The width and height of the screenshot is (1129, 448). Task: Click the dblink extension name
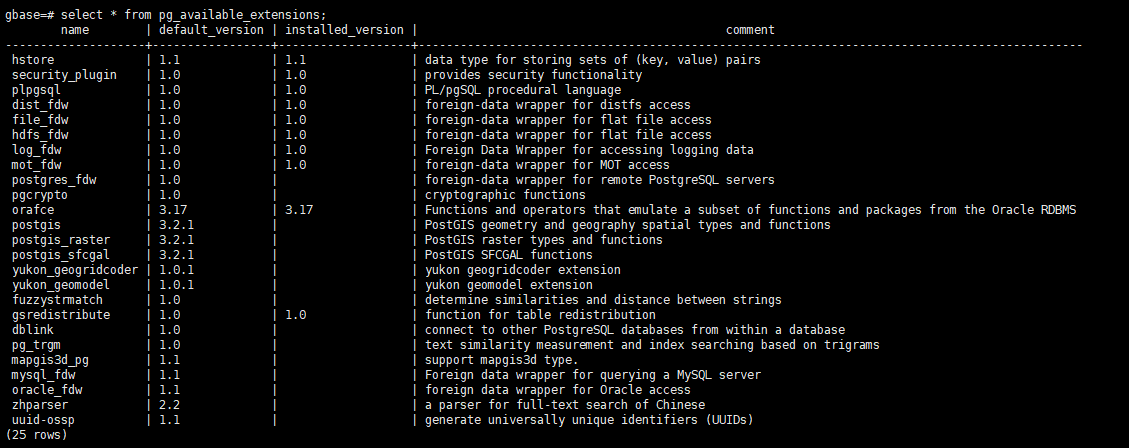pos(32,330)
